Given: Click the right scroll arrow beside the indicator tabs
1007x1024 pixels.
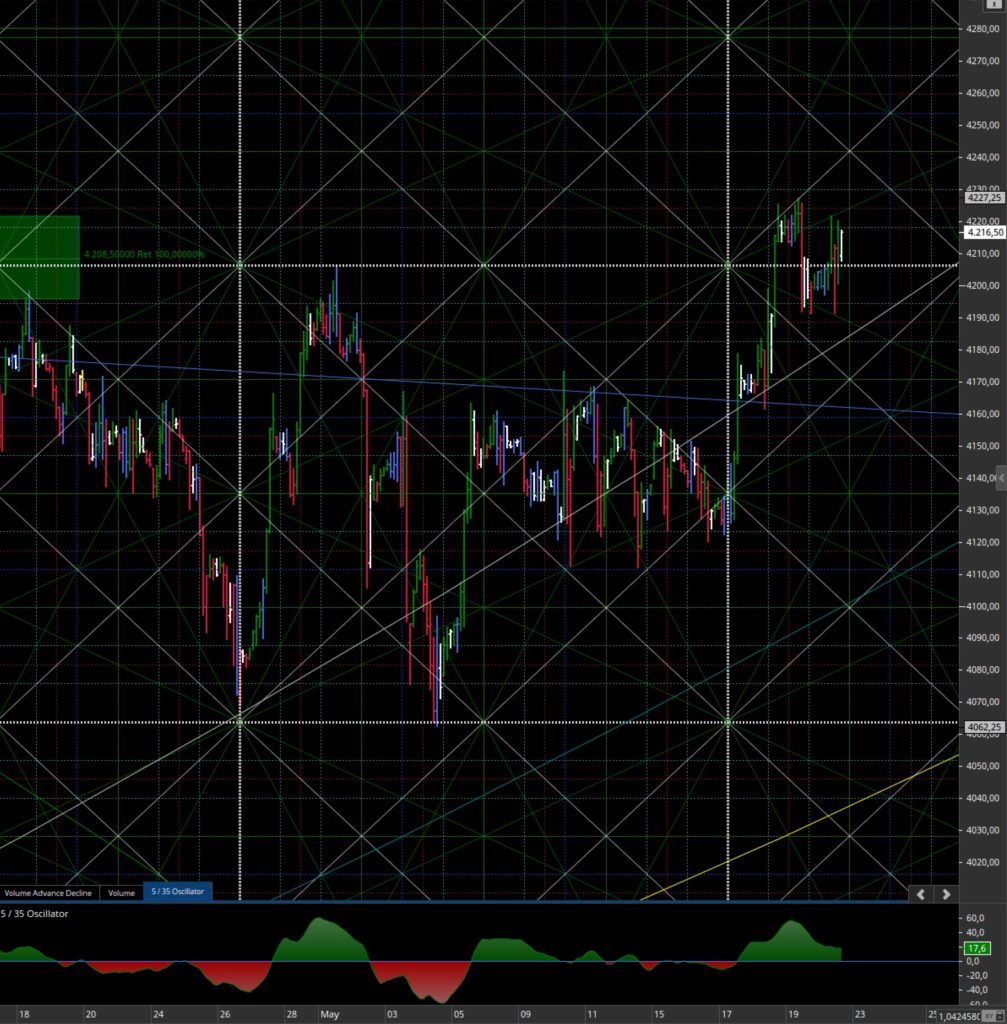Looking at the screenshot, I should click(946, 894).
